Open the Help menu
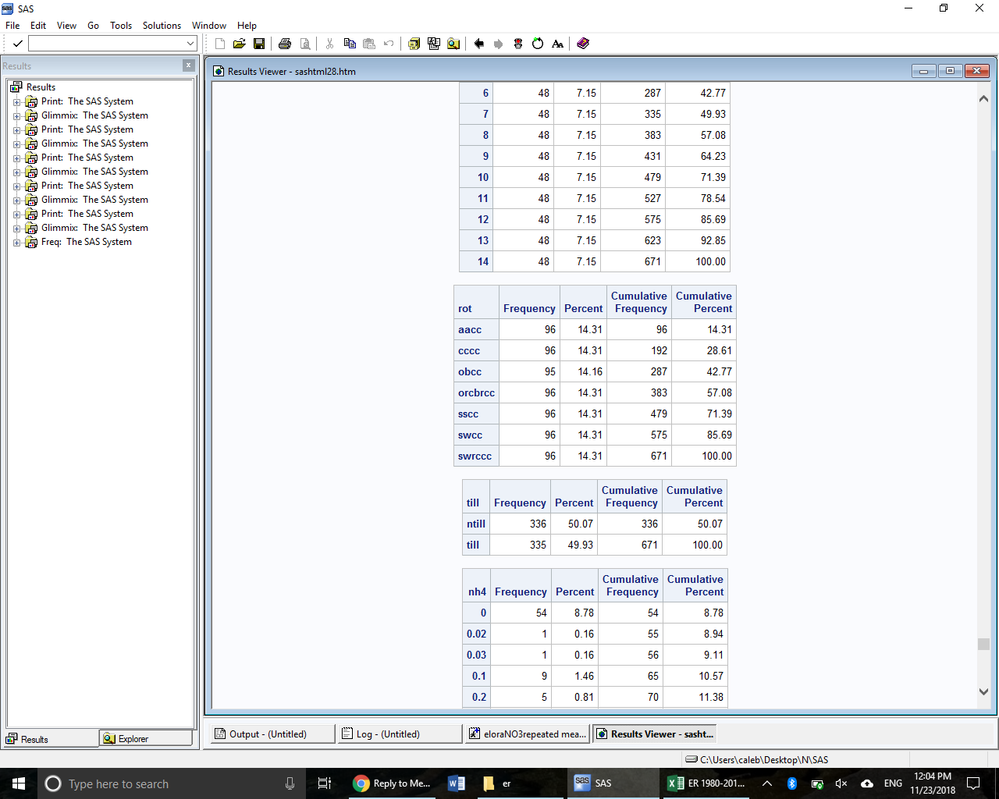This screenshot has width=999, height=799. point(247,25)
